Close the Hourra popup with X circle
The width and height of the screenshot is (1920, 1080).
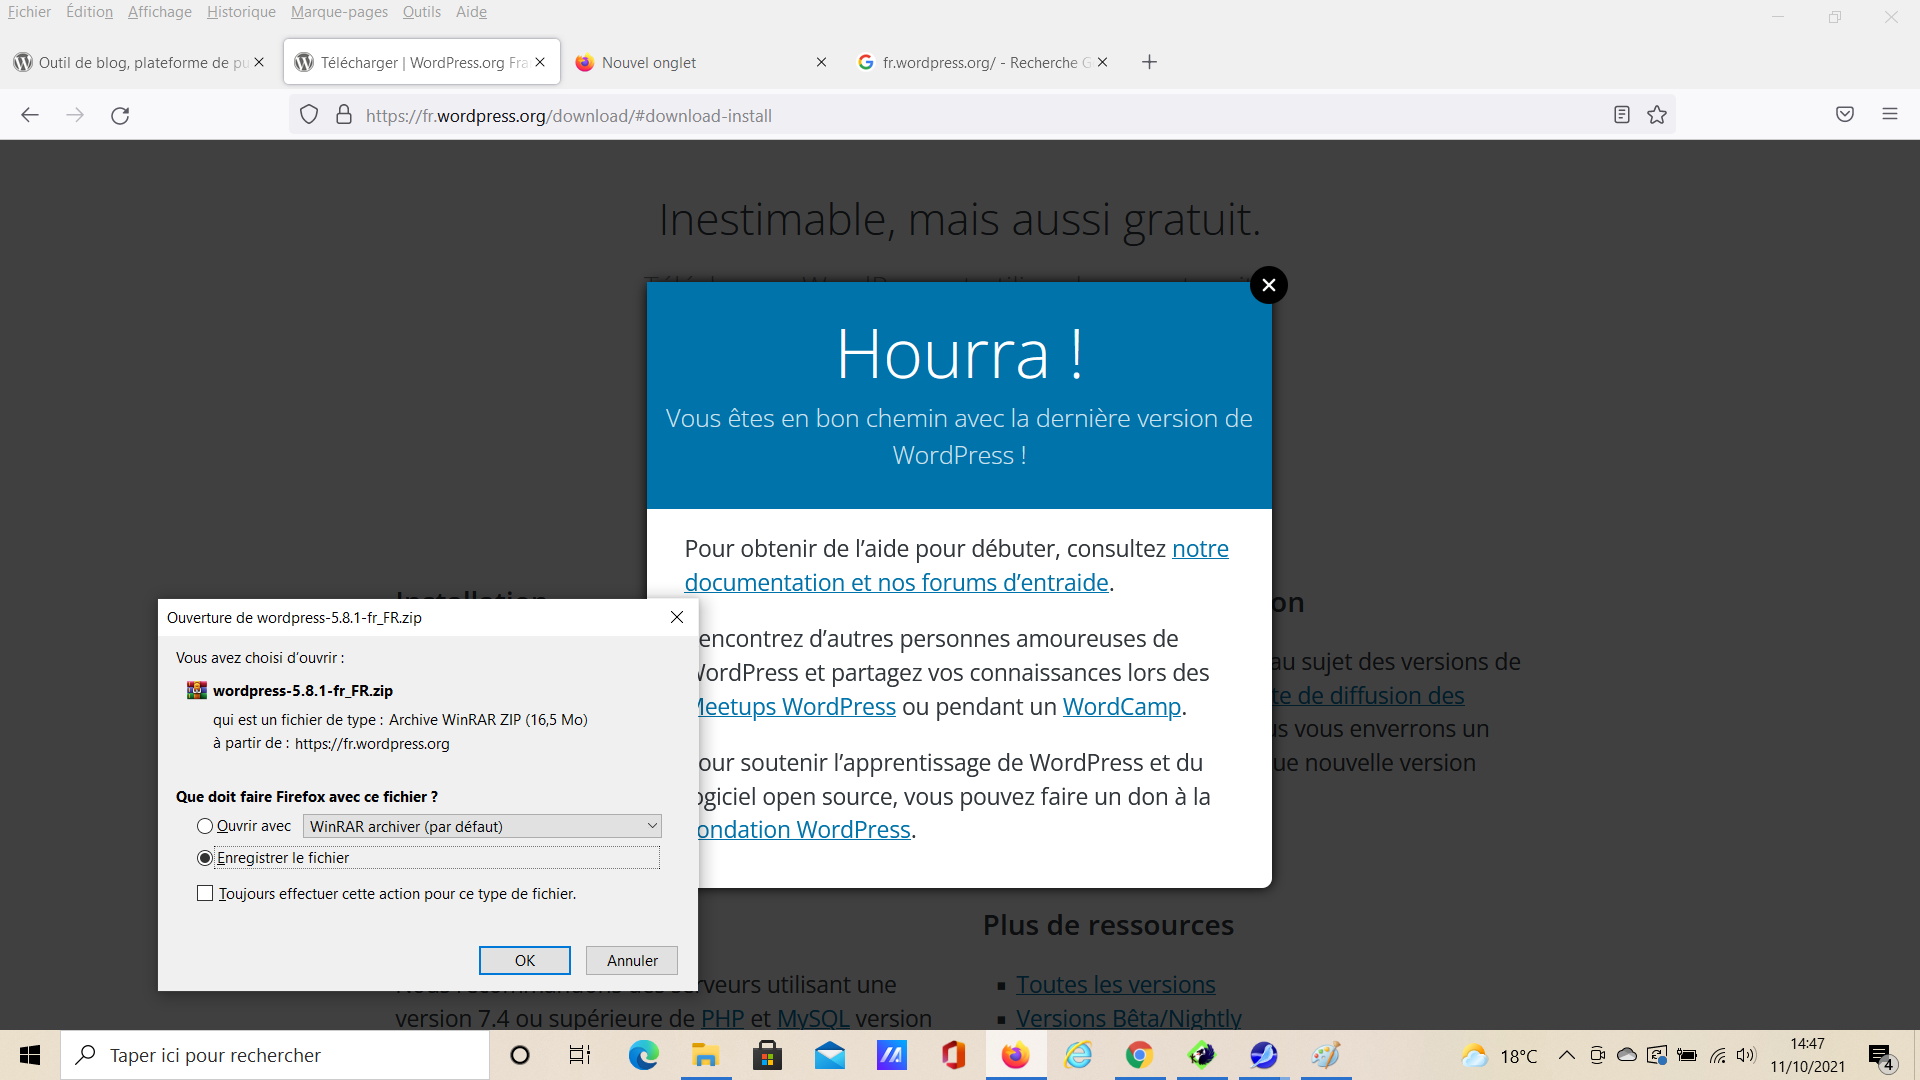[x=1269, y=285]
